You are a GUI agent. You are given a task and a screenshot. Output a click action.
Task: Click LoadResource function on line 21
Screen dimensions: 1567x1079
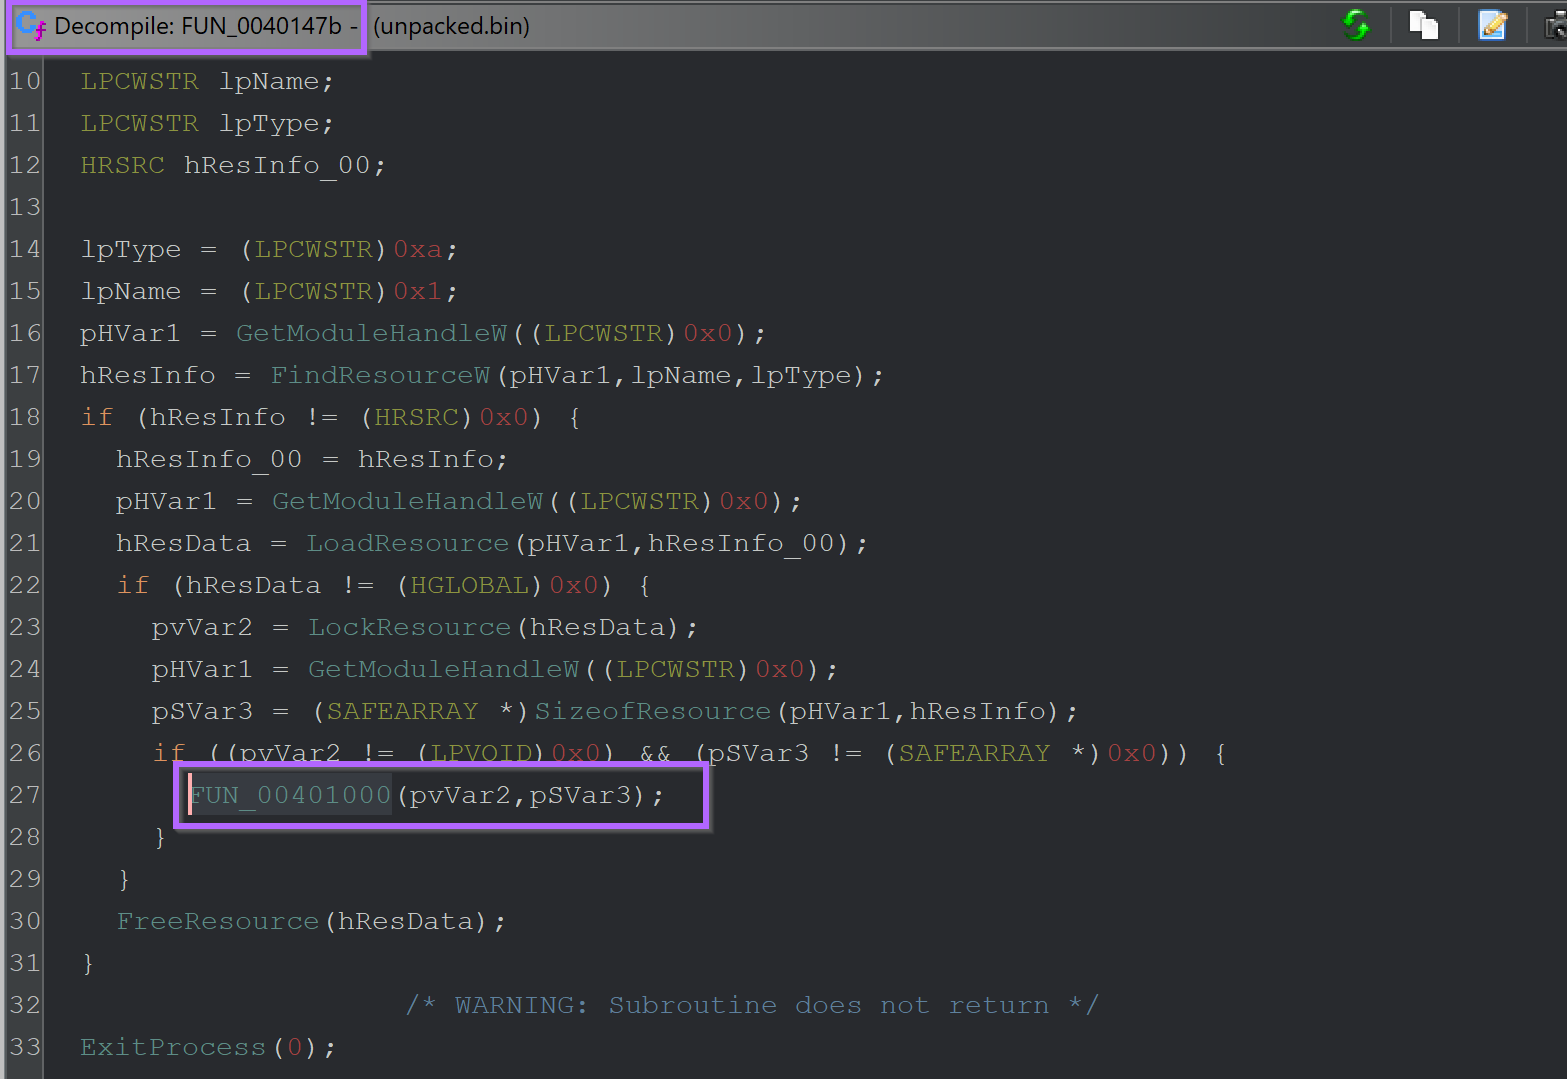(408, 543)
